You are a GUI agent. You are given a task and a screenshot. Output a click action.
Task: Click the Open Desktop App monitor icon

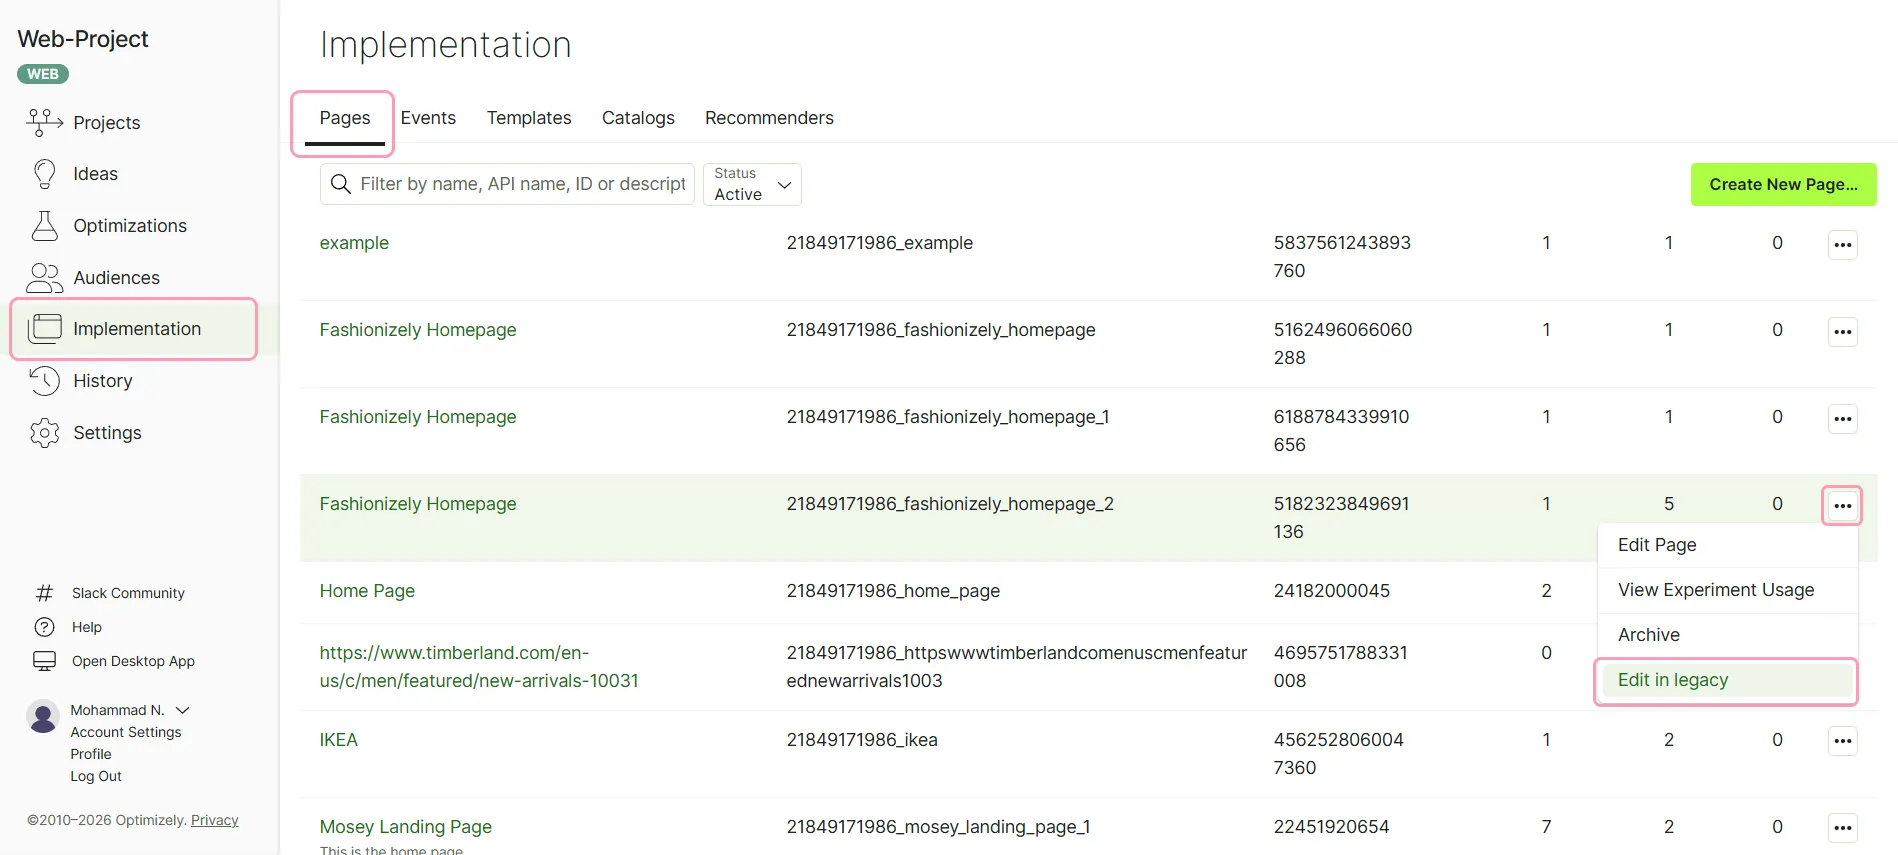(45, 661)
